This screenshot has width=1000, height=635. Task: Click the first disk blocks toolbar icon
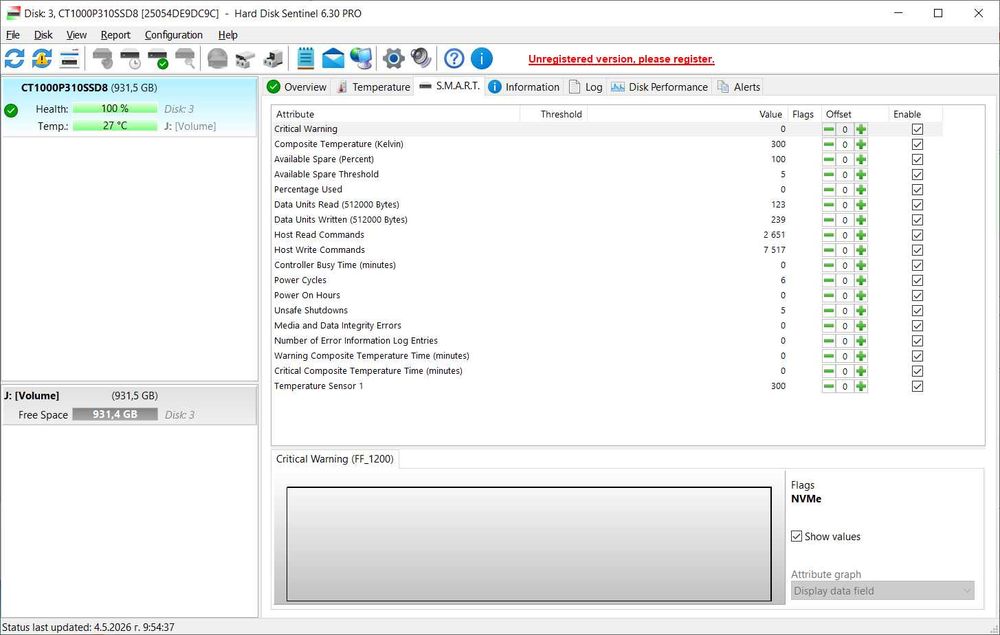coord(245,59)
